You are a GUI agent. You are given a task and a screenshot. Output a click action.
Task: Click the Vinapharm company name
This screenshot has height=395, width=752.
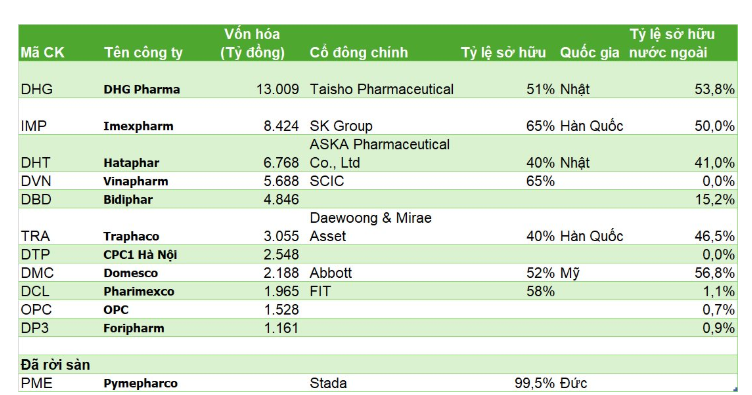(x=136, y=181)
